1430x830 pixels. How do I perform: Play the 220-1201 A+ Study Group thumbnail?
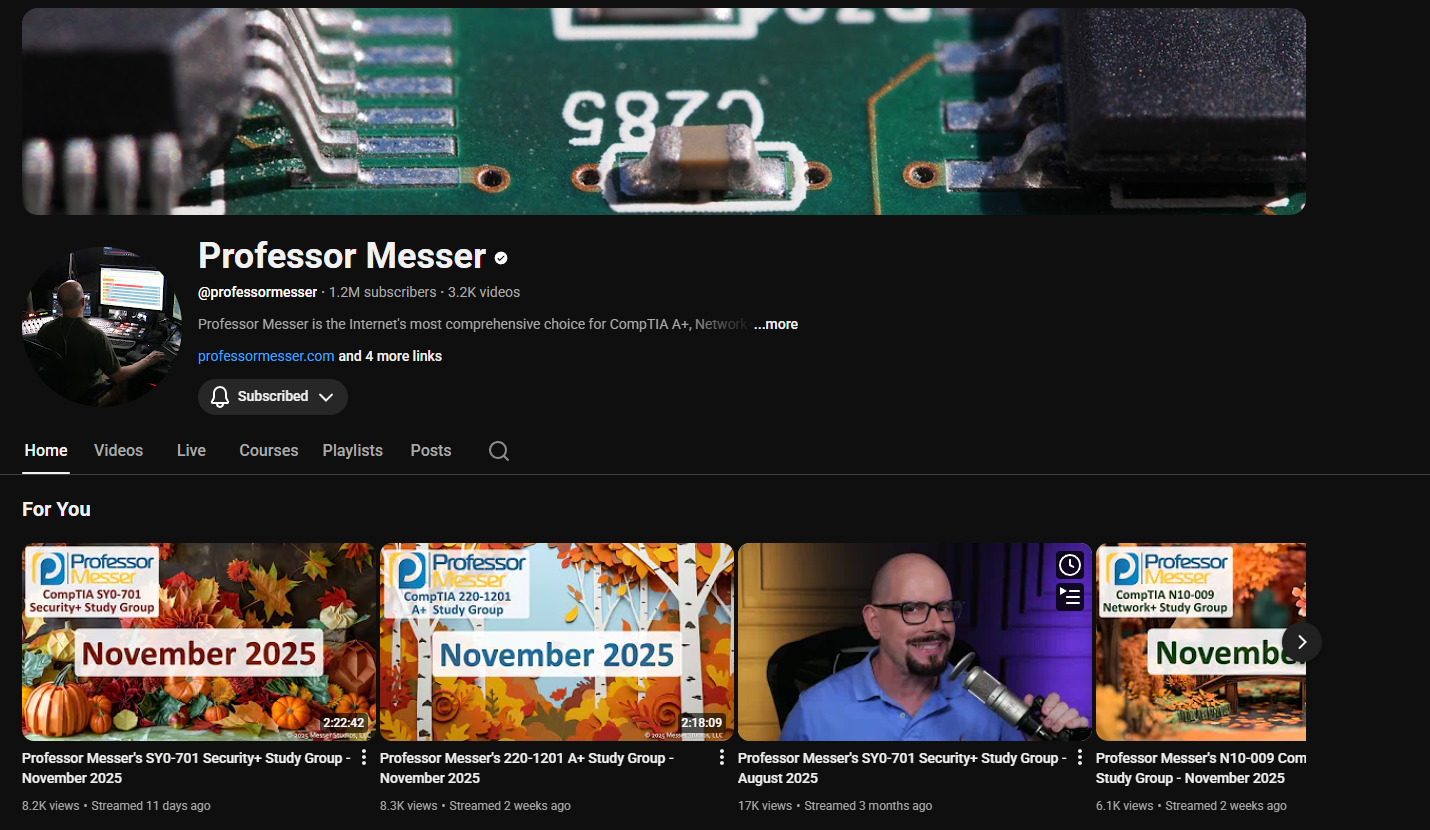coord(556,642)
